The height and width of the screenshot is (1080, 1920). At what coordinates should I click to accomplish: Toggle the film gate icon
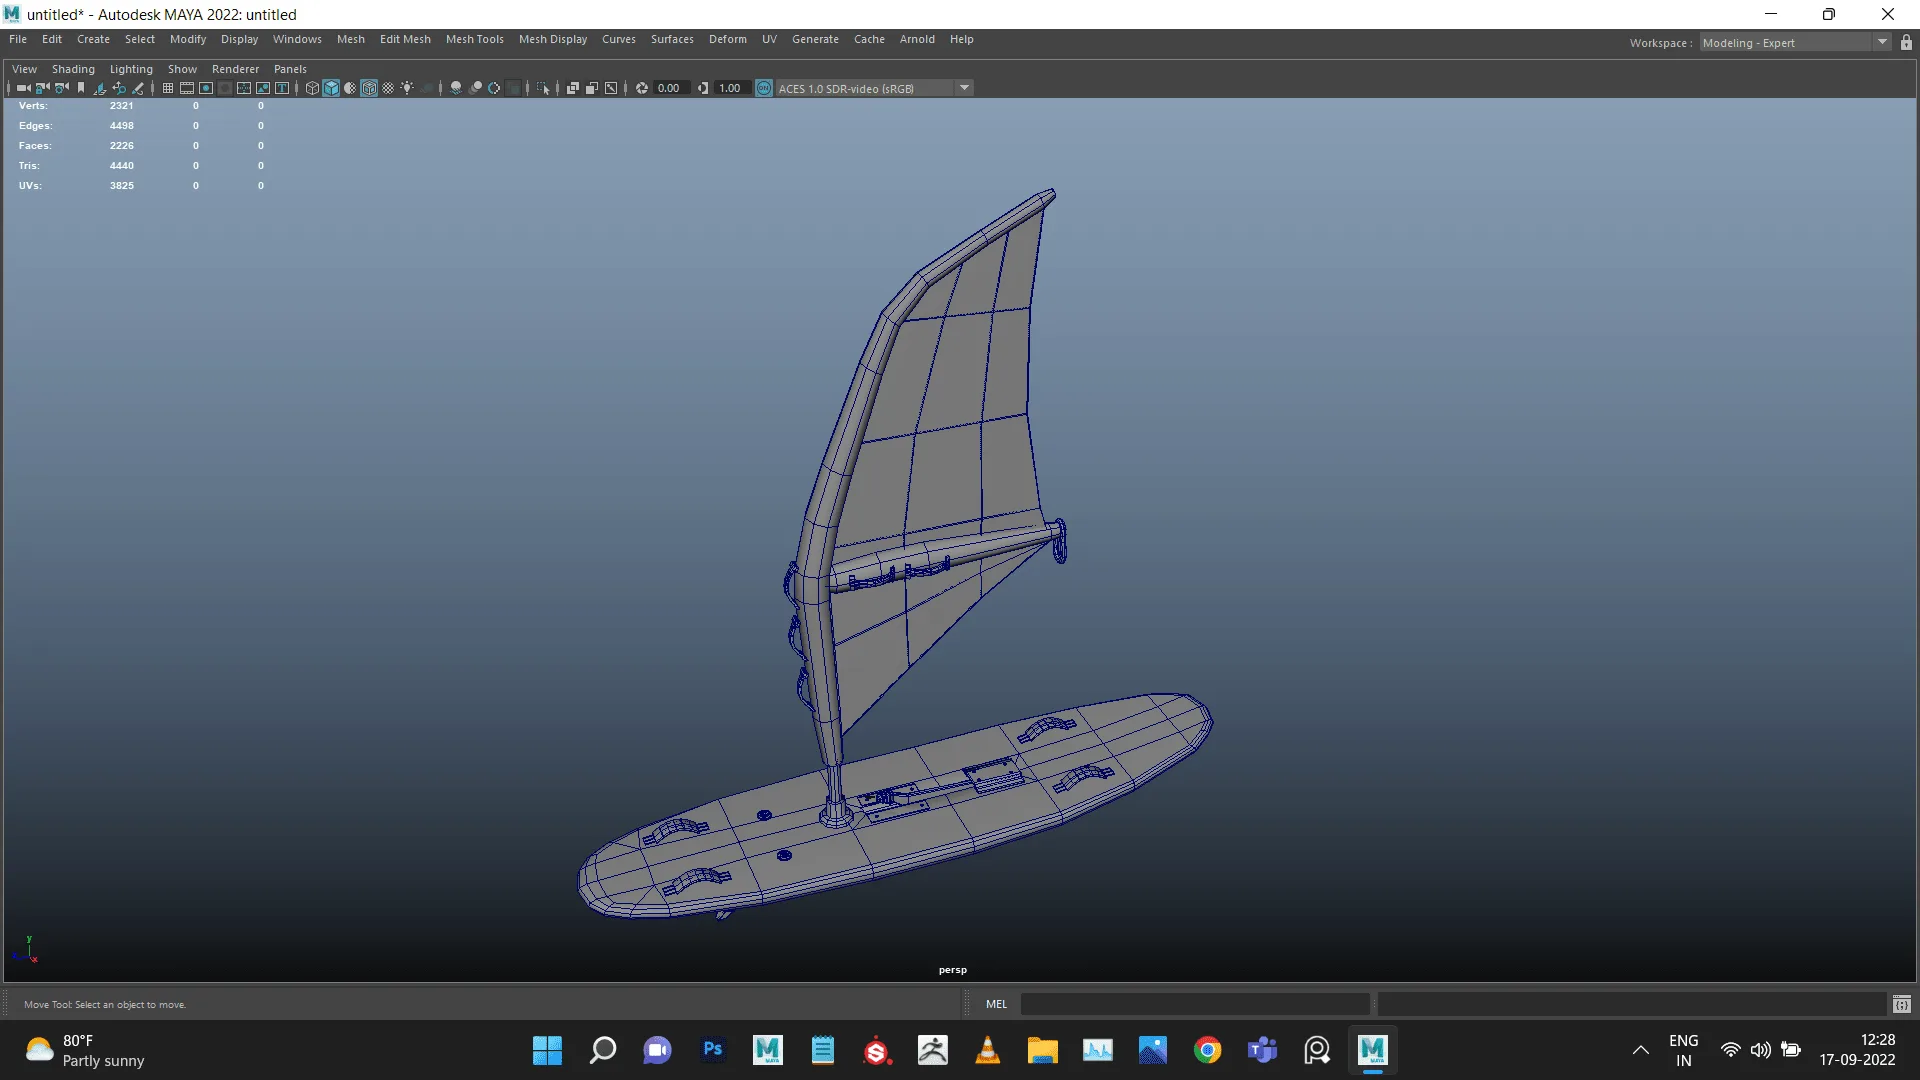click(187, 88)
